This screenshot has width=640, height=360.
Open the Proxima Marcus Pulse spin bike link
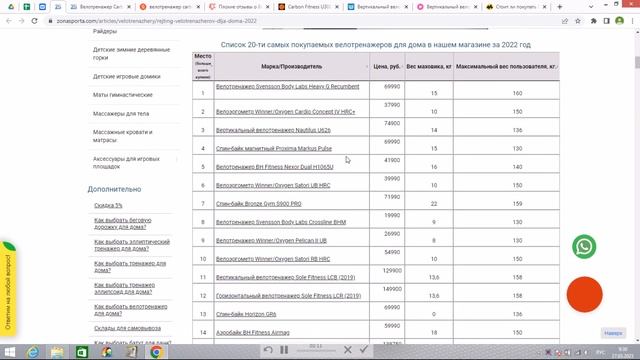273,148
